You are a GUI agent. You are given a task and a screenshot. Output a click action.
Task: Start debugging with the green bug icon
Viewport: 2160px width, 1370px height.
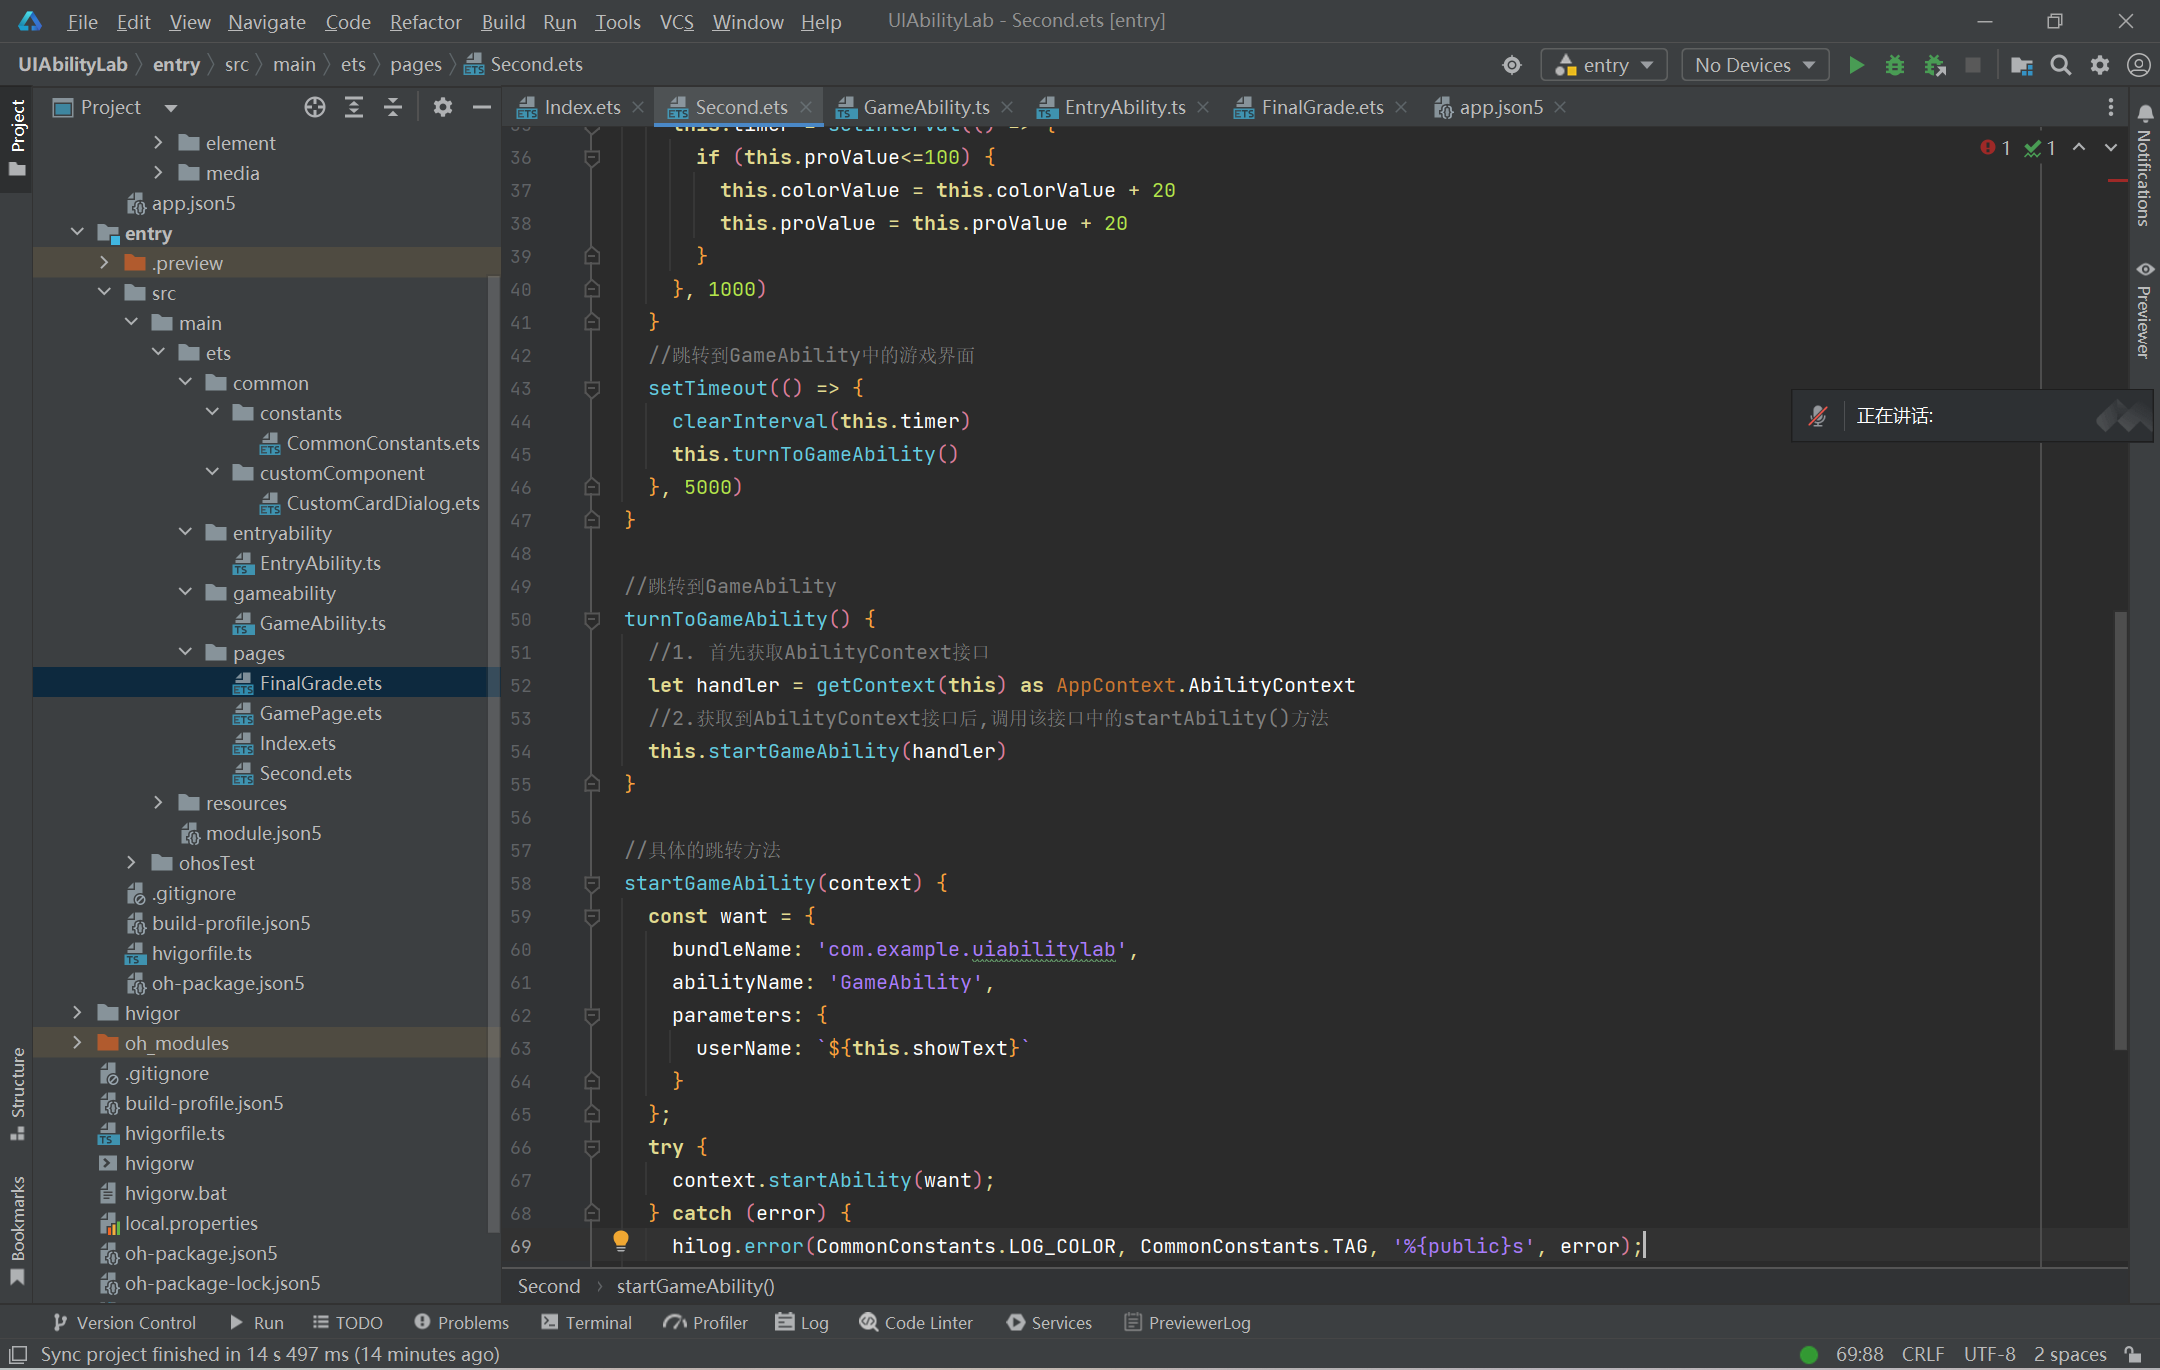tap(1895, 65)
